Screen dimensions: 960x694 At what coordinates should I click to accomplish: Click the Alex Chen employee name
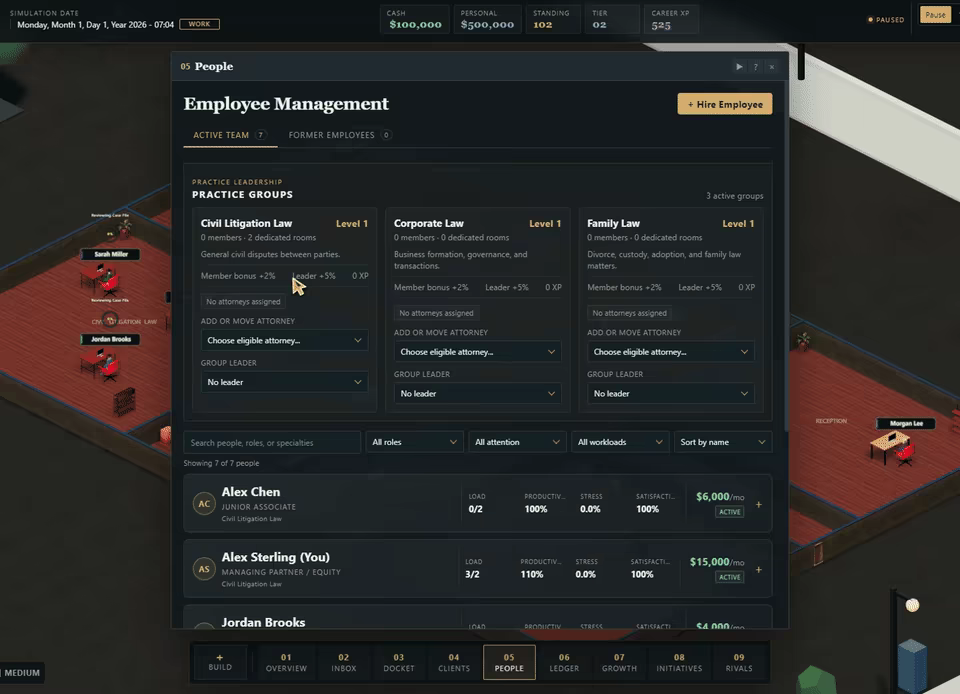(x=251, y=492)
